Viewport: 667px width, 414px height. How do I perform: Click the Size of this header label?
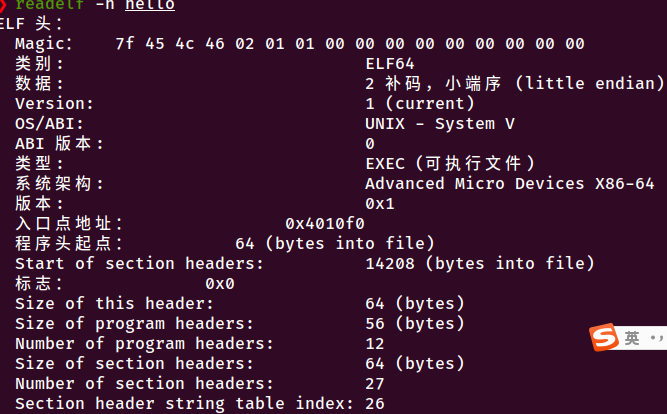[x=114, y=304]
